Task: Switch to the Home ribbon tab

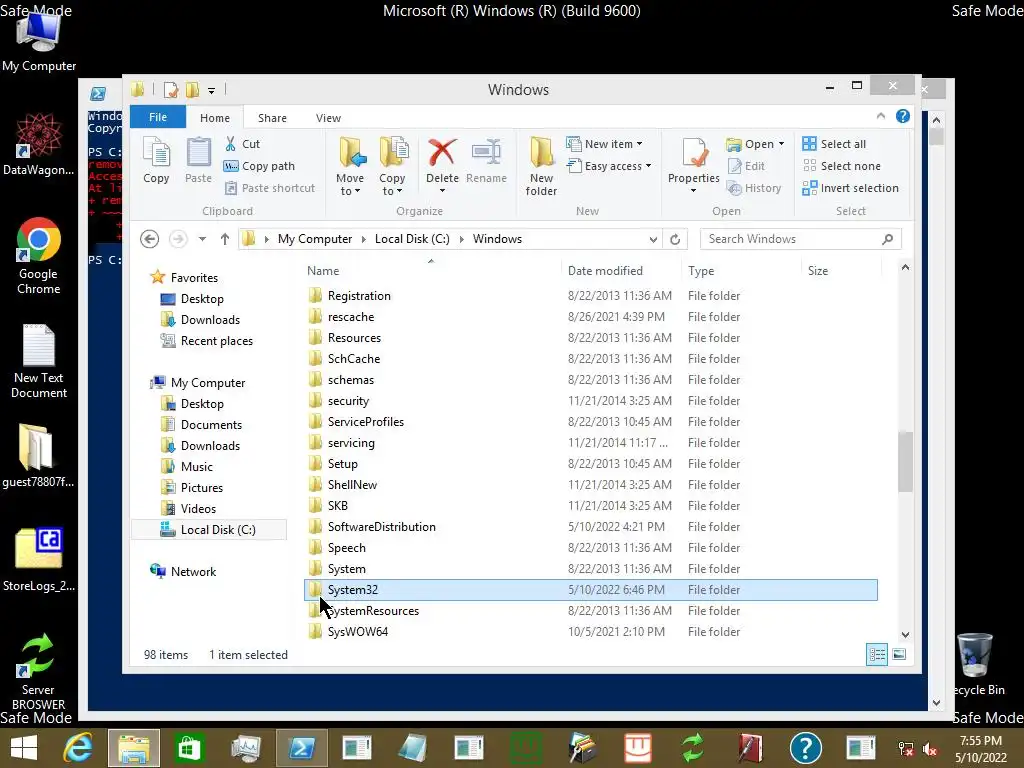Action: 215,118
